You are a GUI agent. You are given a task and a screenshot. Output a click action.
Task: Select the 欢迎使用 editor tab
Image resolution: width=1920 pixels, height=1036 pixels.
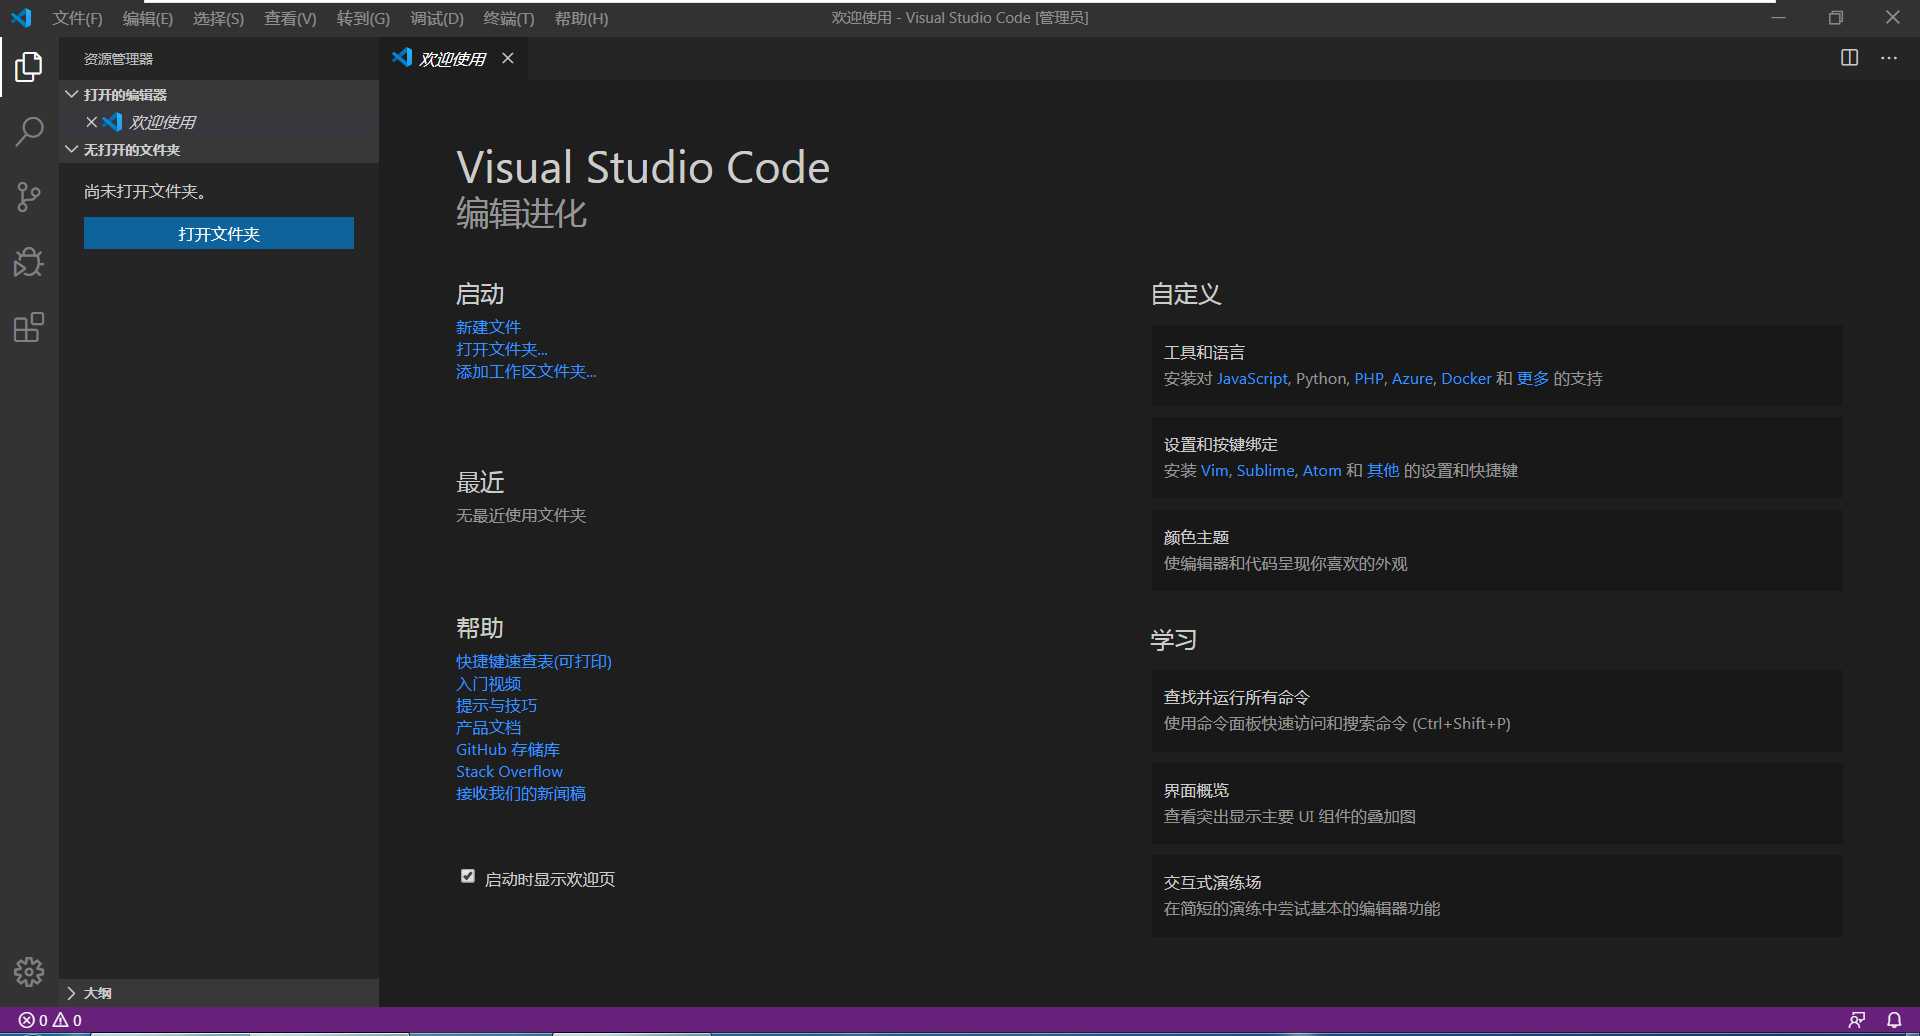point(455,58)
